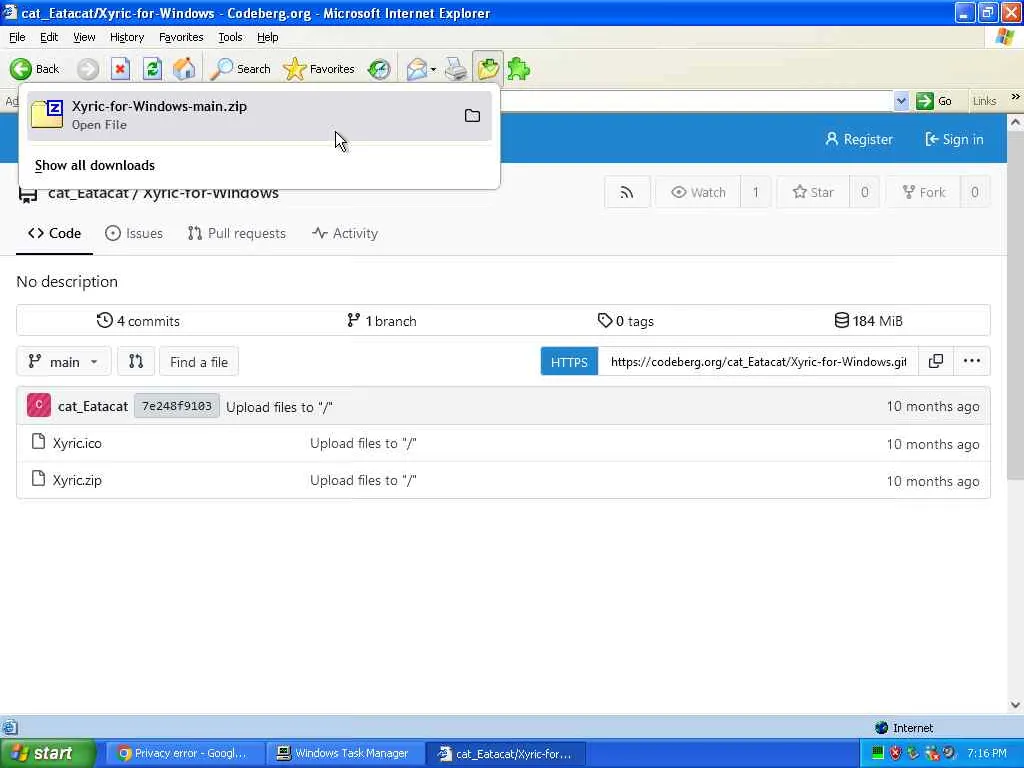Select the HTTPS clone protocol button

tap(569, 362)
